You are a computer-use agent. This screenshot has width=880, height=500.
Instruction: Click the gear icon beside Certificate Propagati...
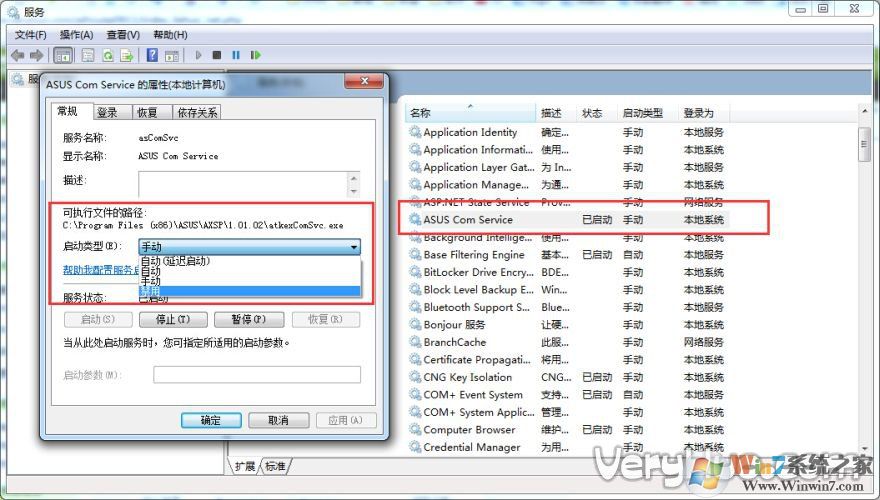click(415, 359)
